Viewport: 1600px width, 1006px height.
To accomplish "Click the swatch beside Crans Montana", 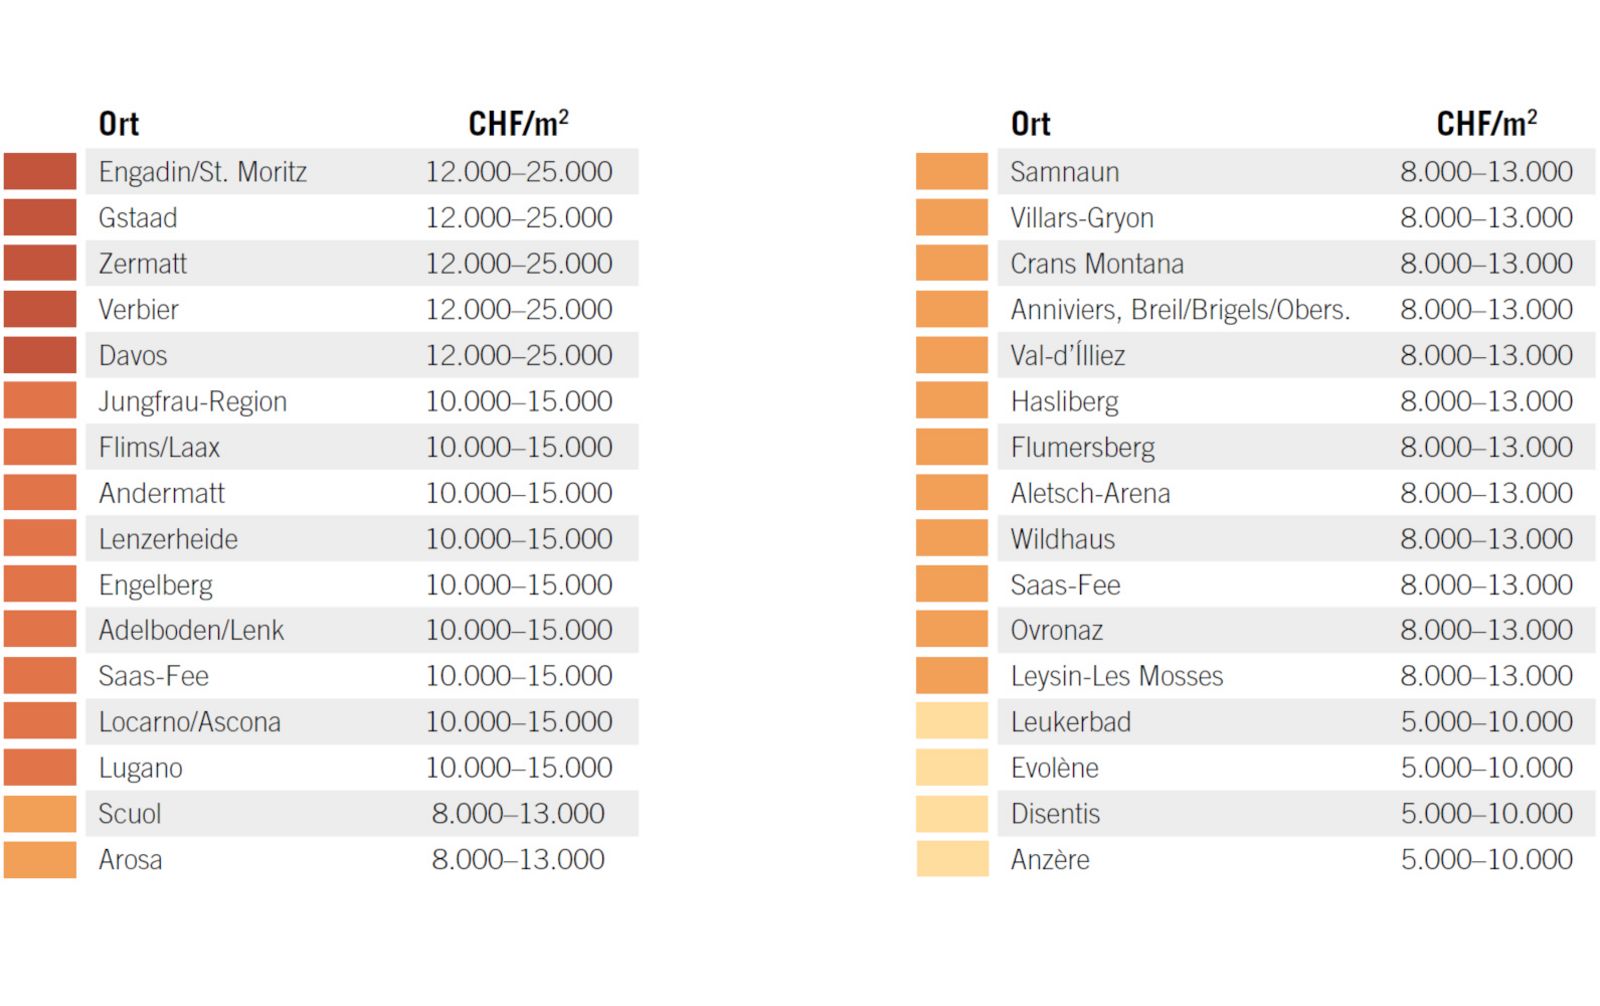I will 951,264.
